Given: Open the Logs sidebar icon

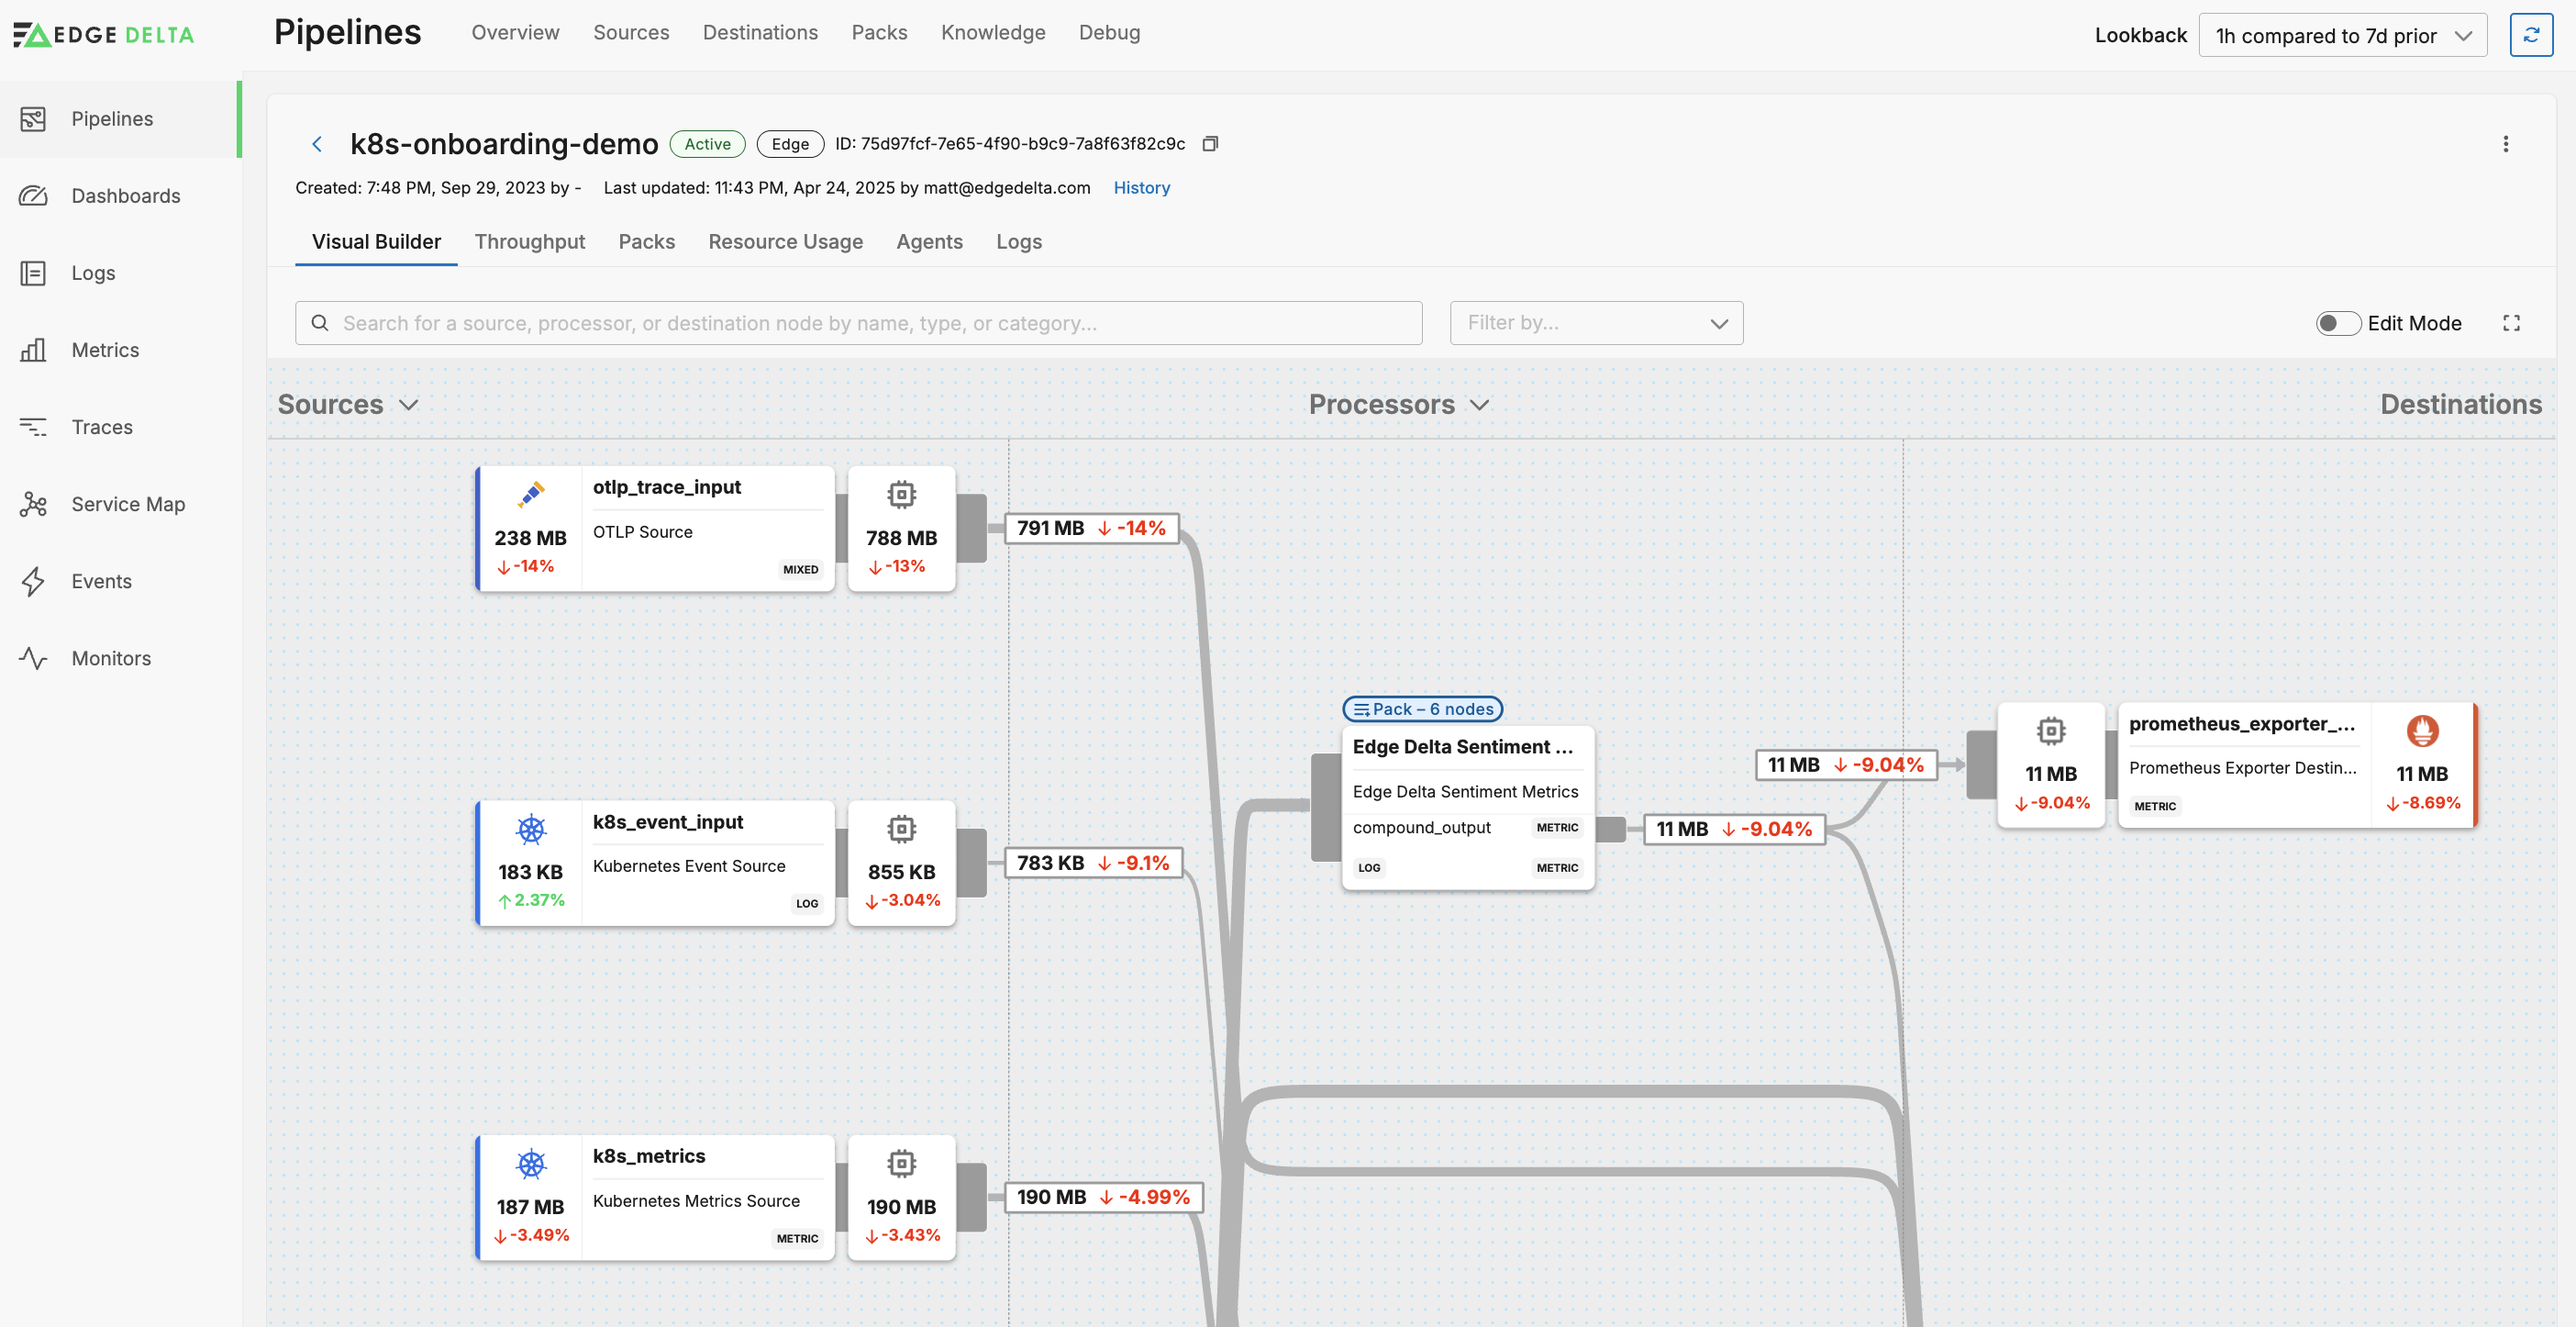Looking at the screenshot, I should (x=33, y=273).
